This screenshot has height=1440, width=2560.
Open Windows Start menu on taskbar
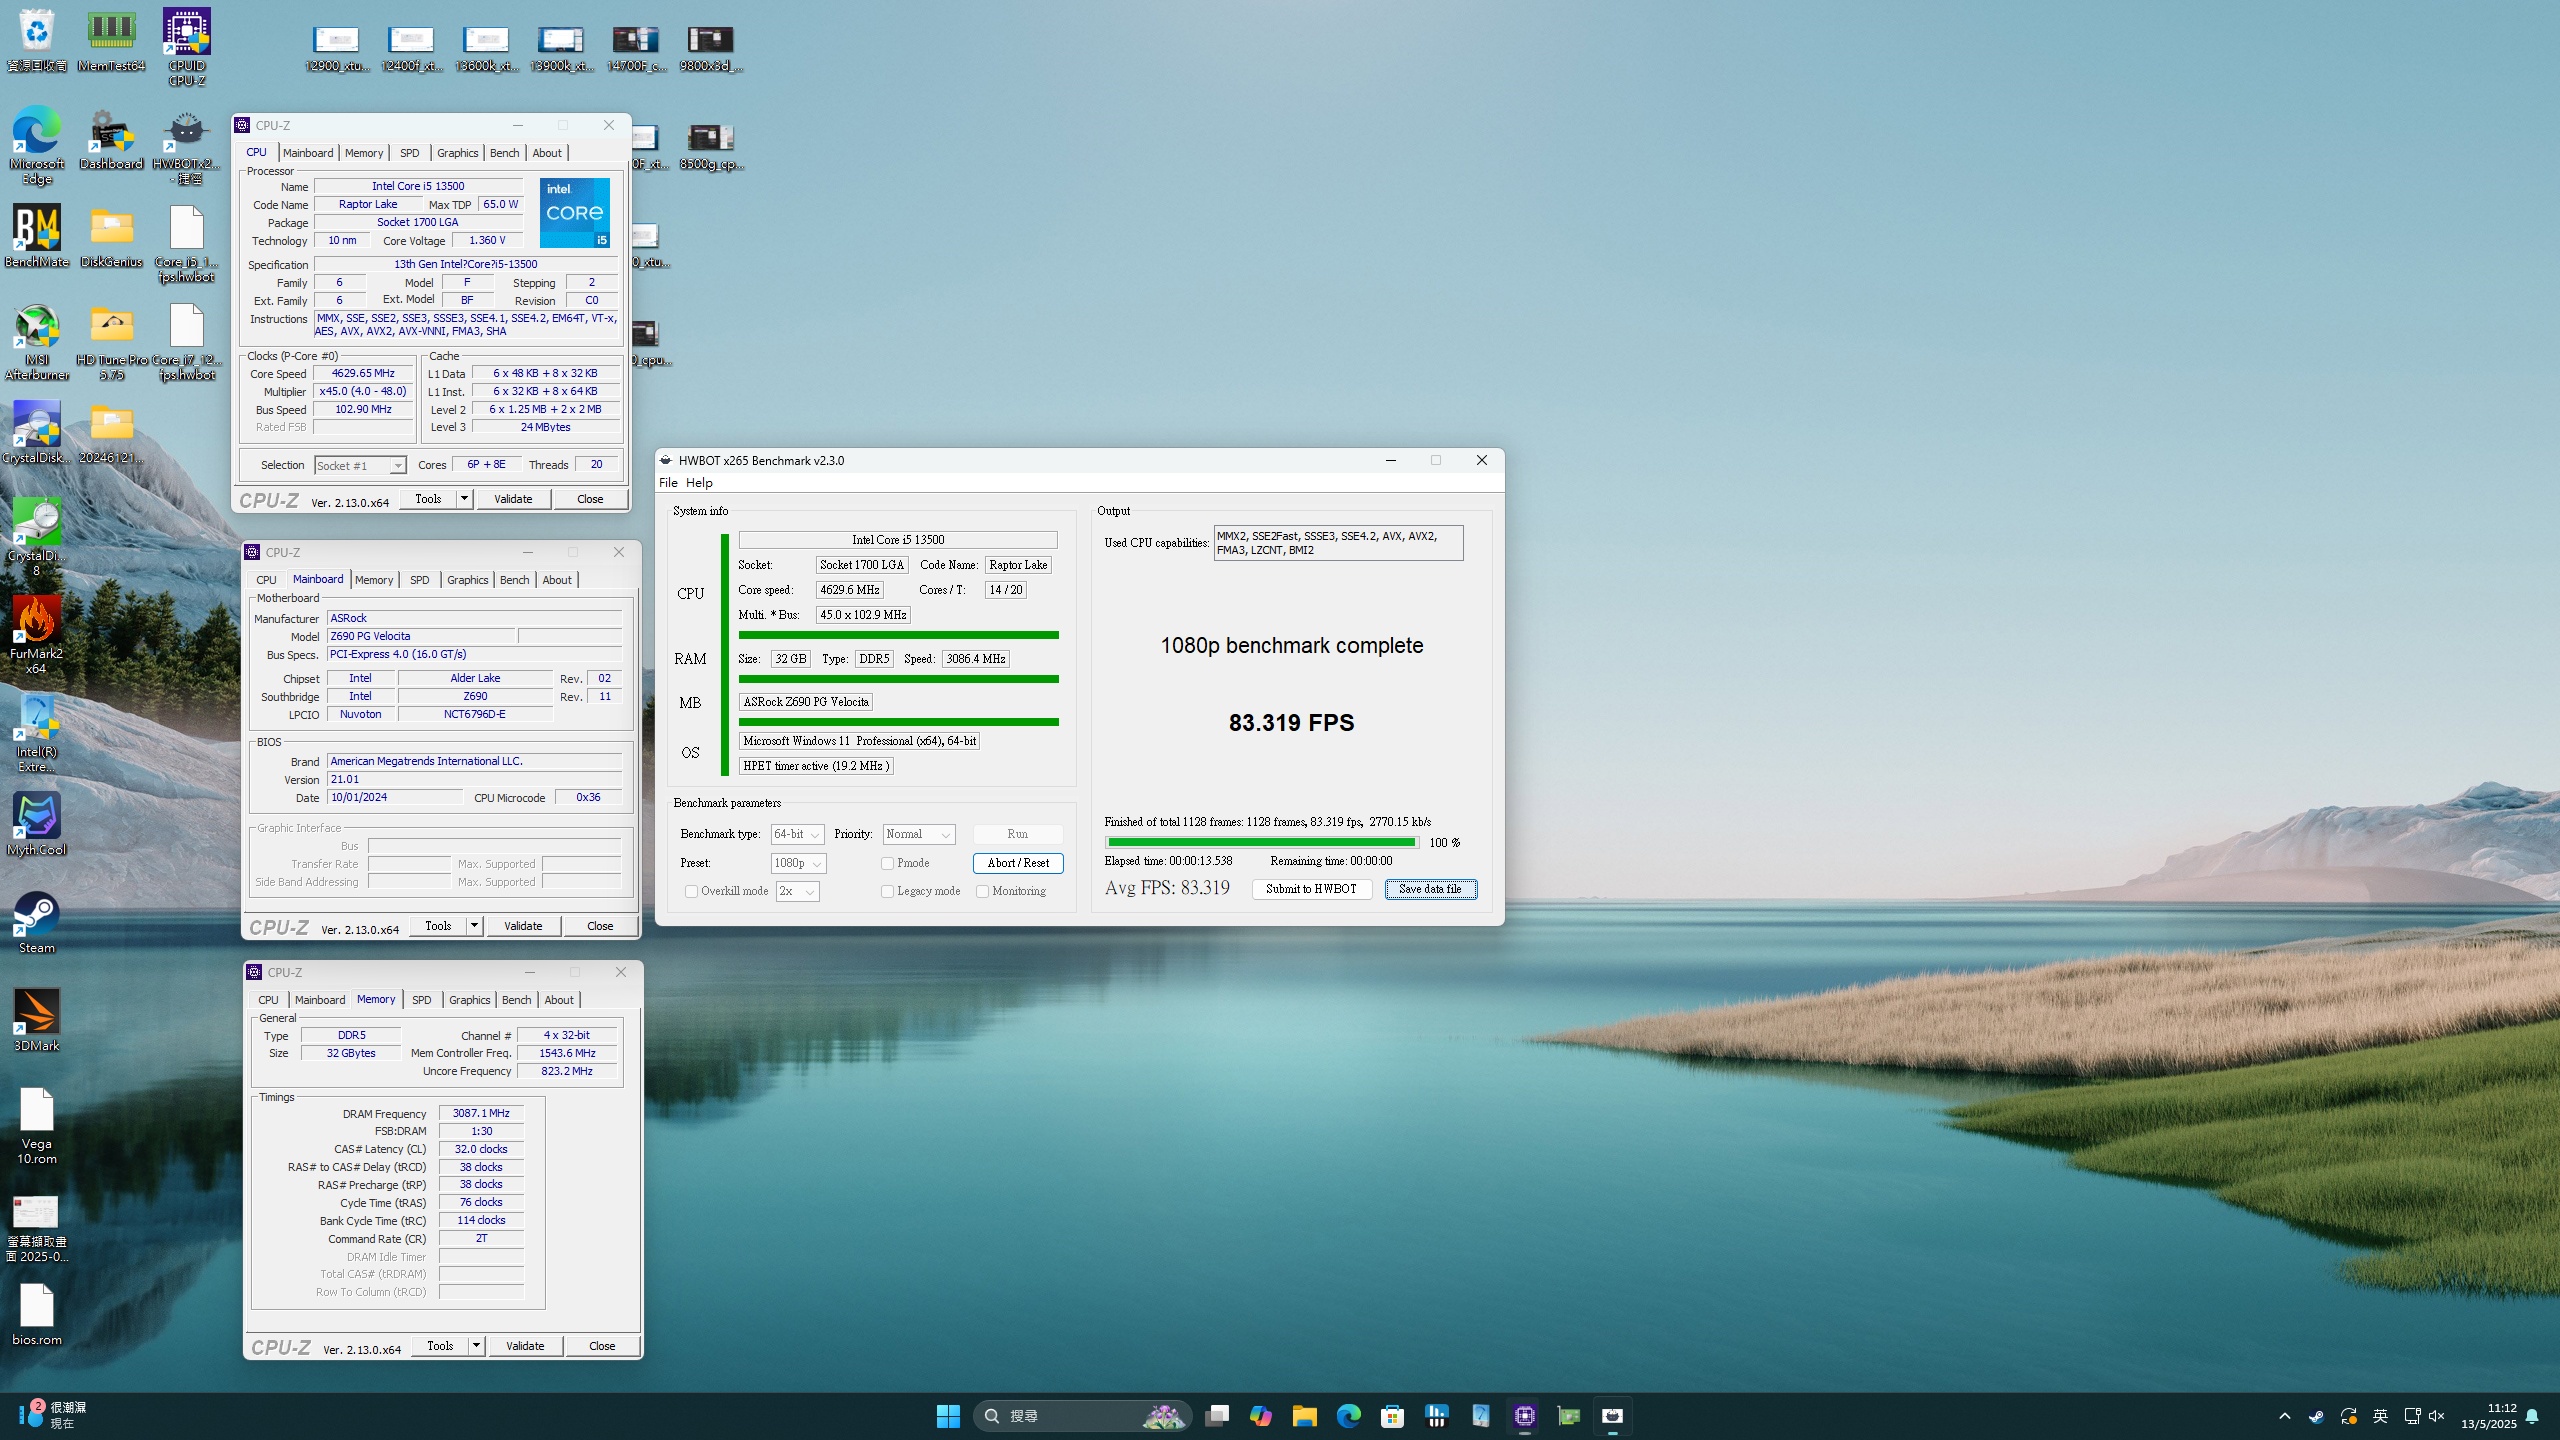948,1416
